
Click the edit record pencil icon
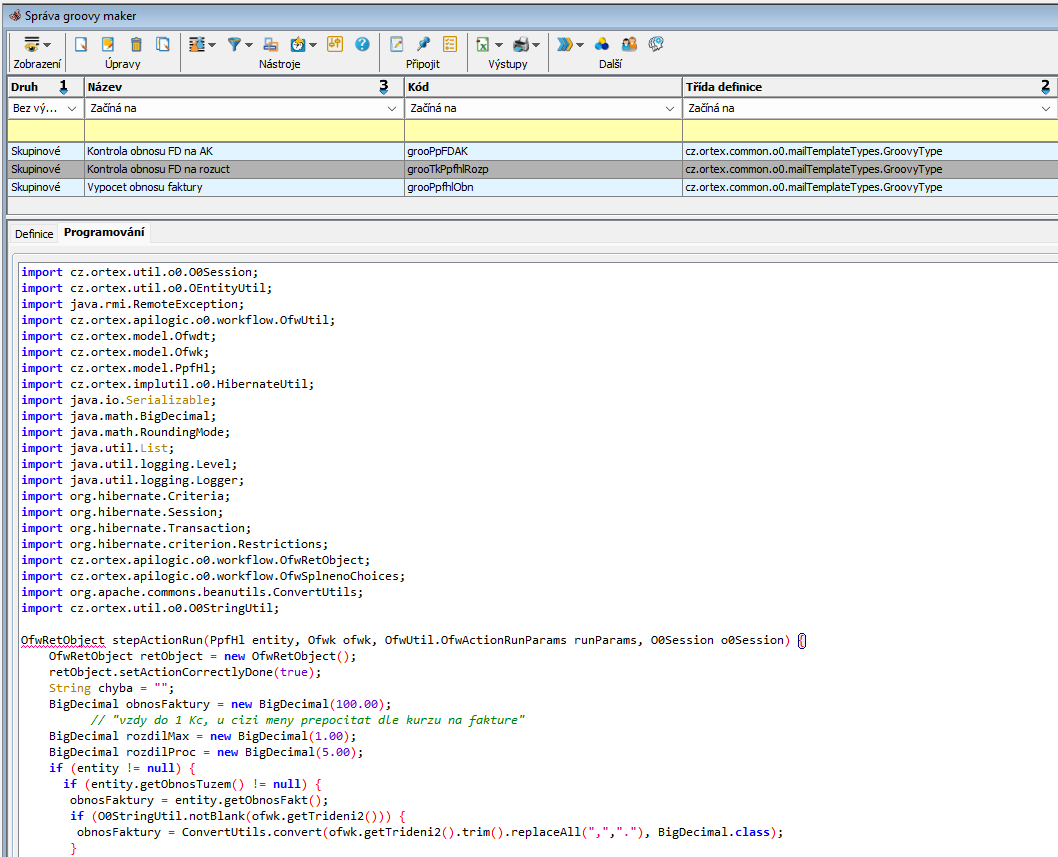pyautogui.click(x=109, y=45)
